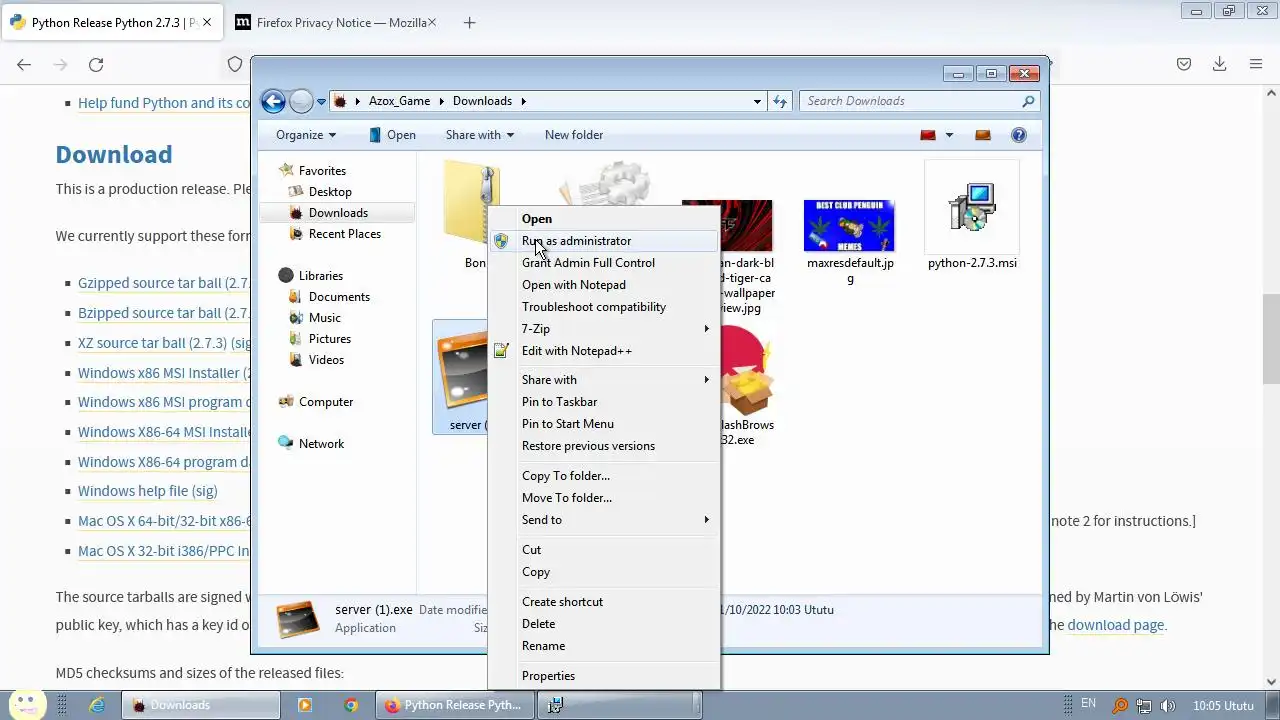Open the Organize dropdown menu
Viewport: 1280px width, 720px height.
pos(306,135)
